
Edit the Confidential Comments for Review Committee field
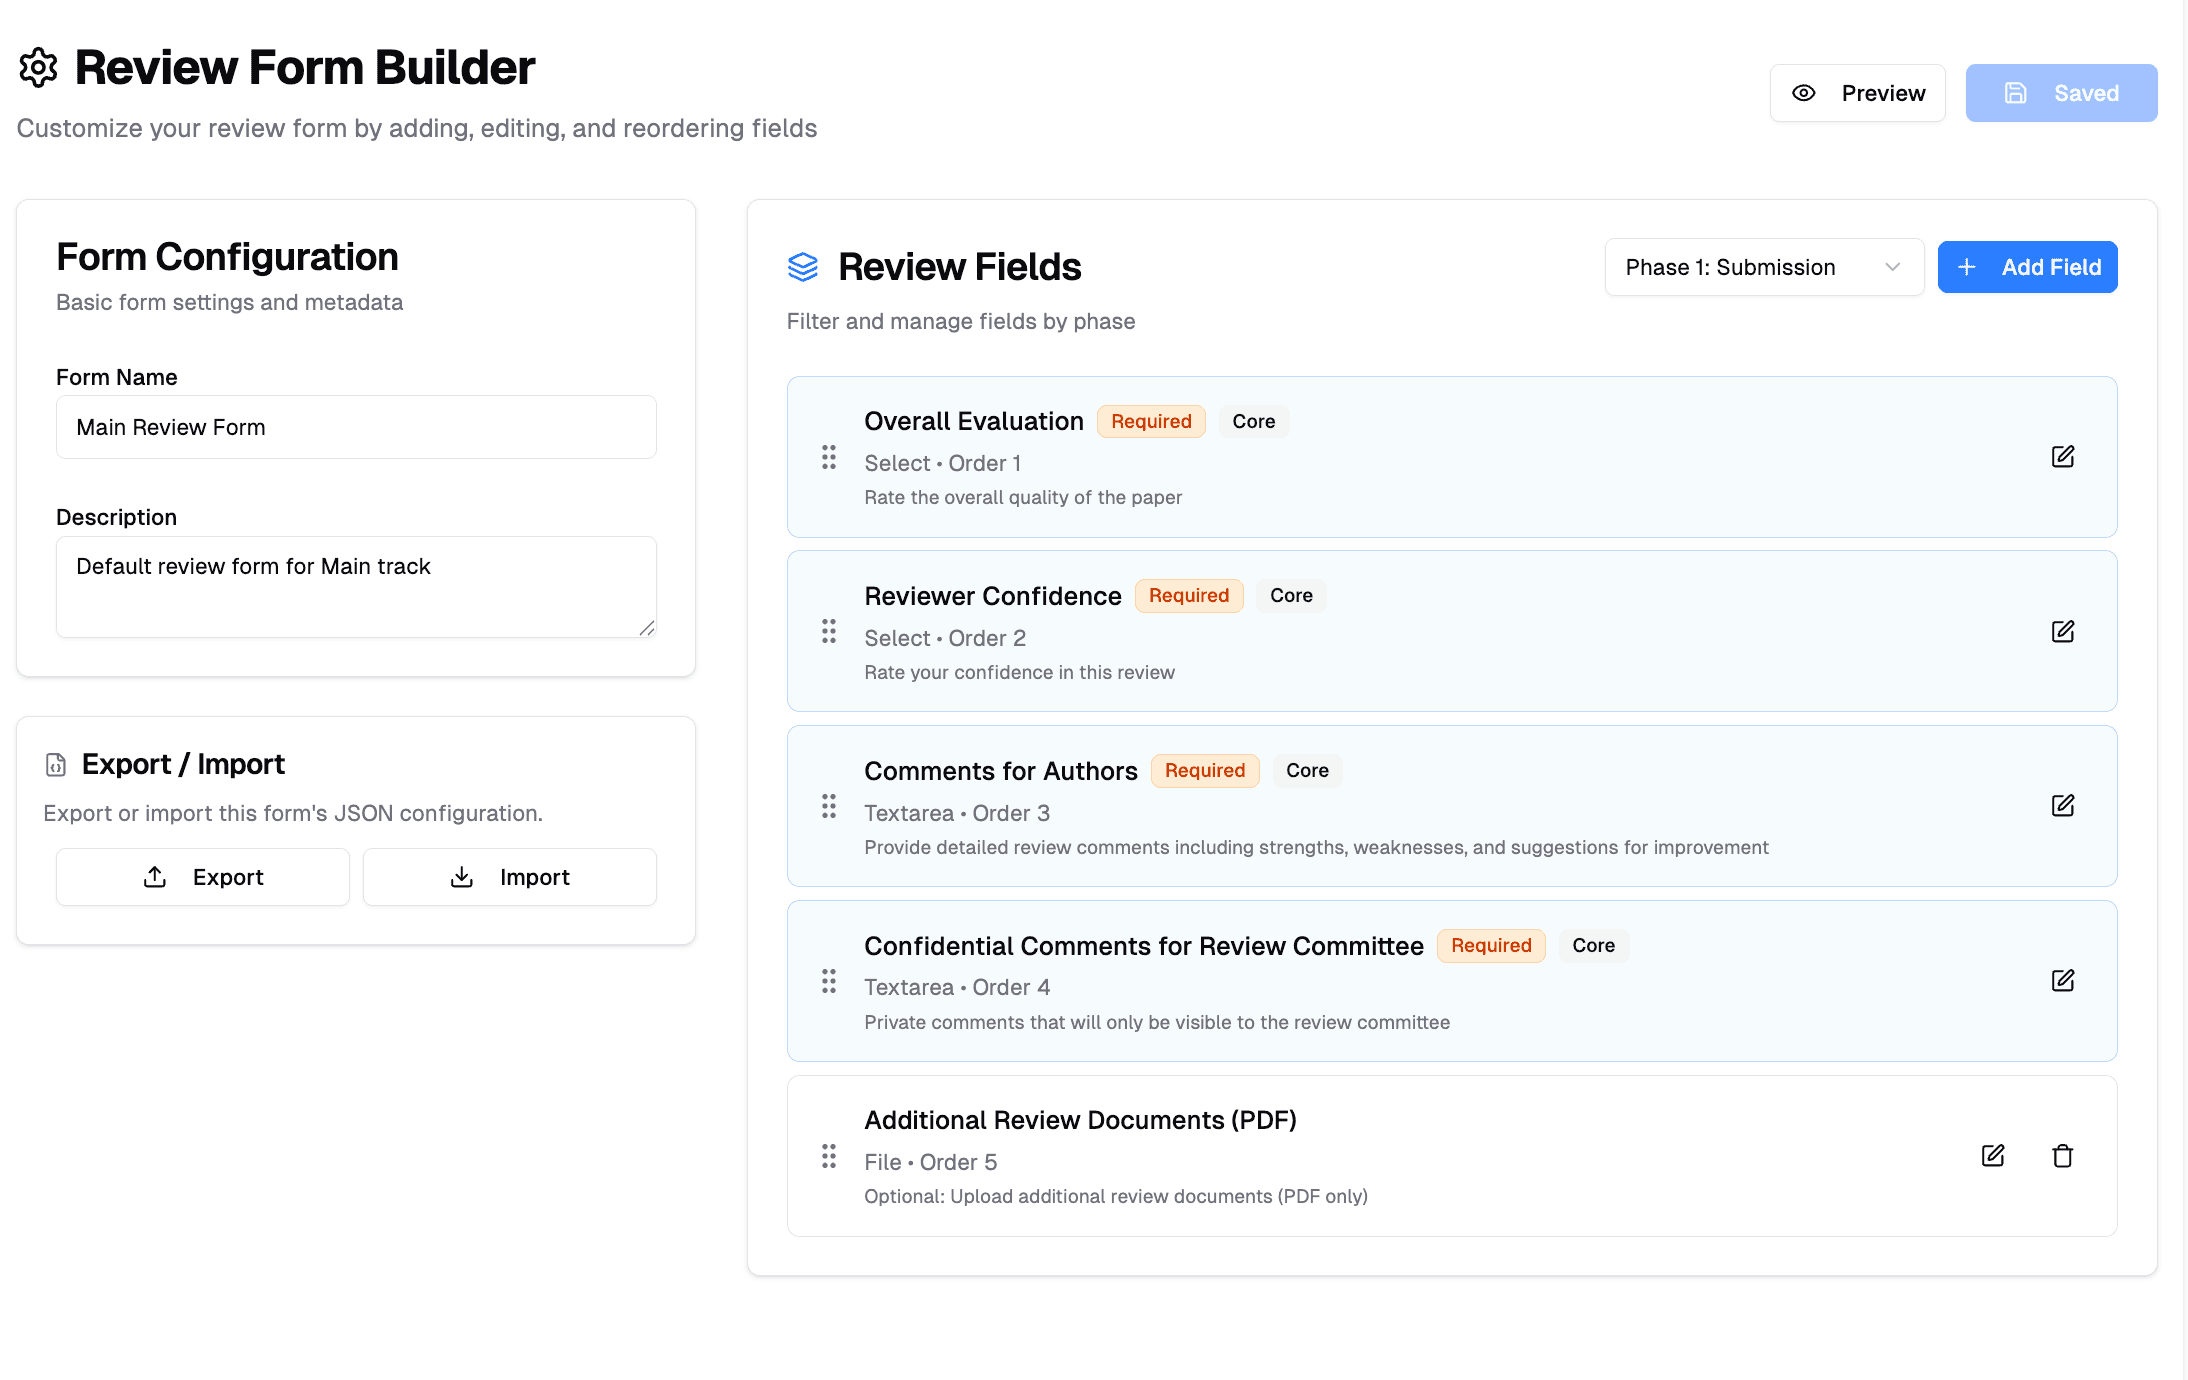click(2064, 980)
